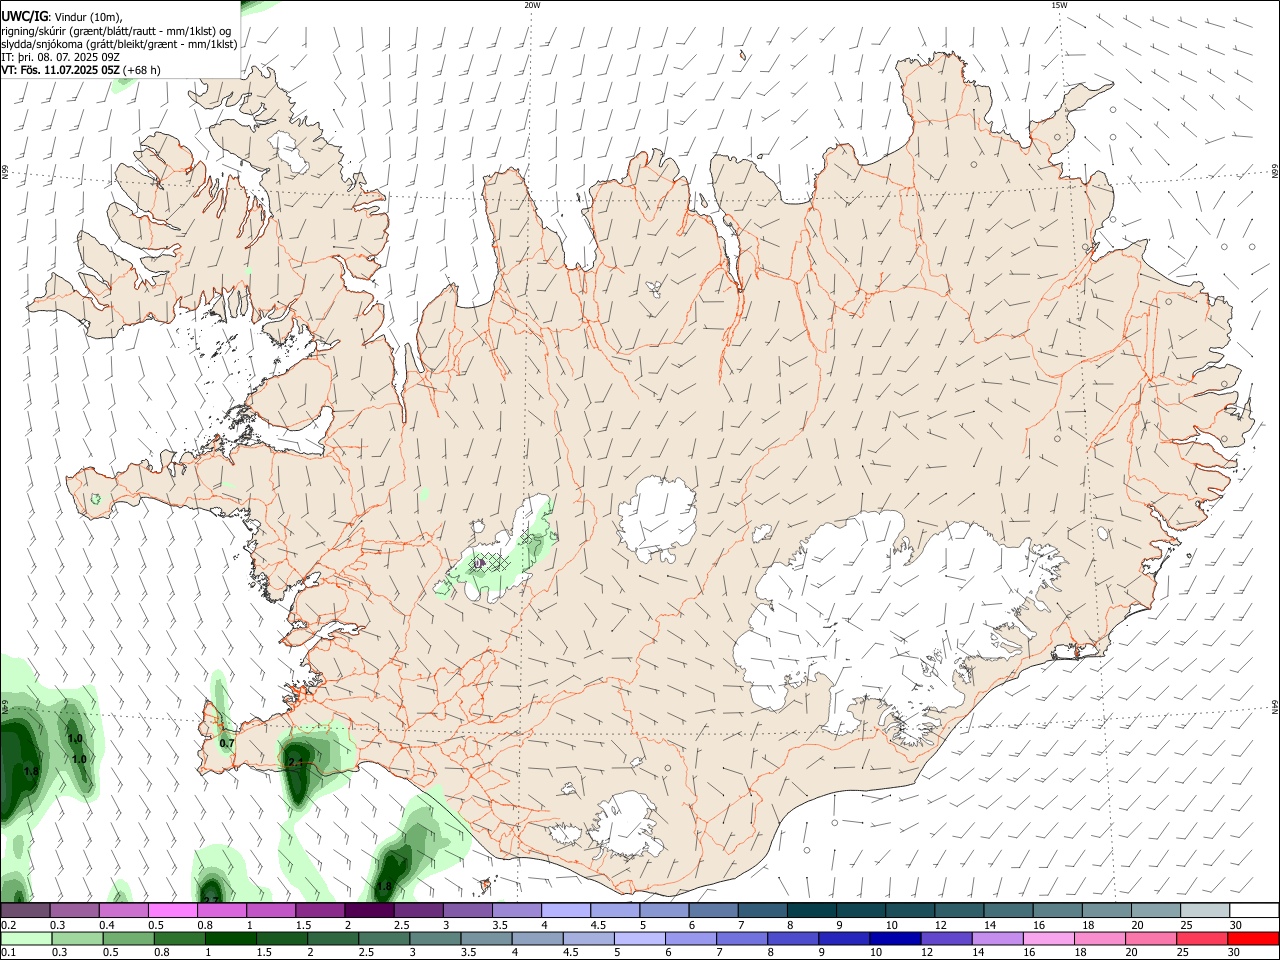This screenshot has height=960, width=1280.
Task: Click the '0.7' rainfall value on Reykjanes peninsula
Action: 227,743
